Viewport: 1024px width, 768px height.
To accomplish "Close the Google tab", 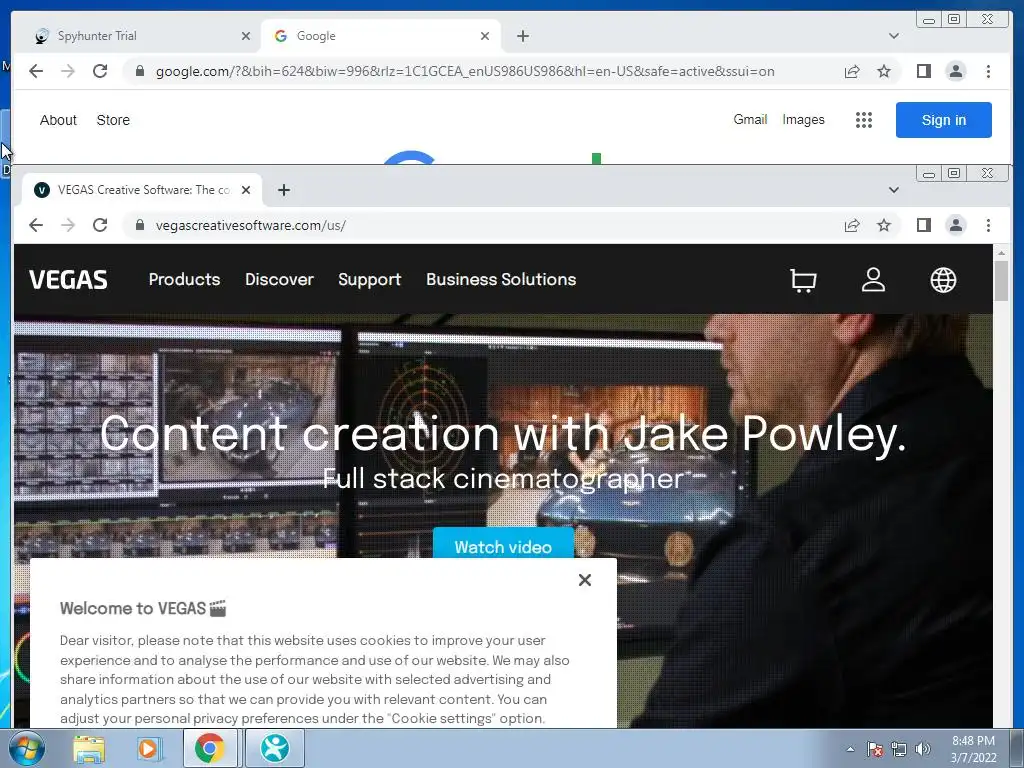I will (485, 36).
